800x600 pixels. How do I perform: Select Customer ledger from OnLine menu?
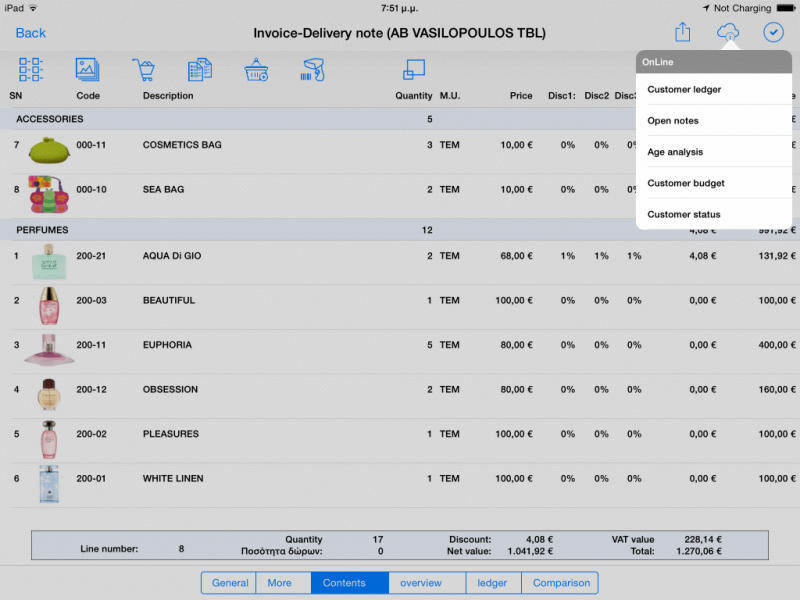pos(713,89)
